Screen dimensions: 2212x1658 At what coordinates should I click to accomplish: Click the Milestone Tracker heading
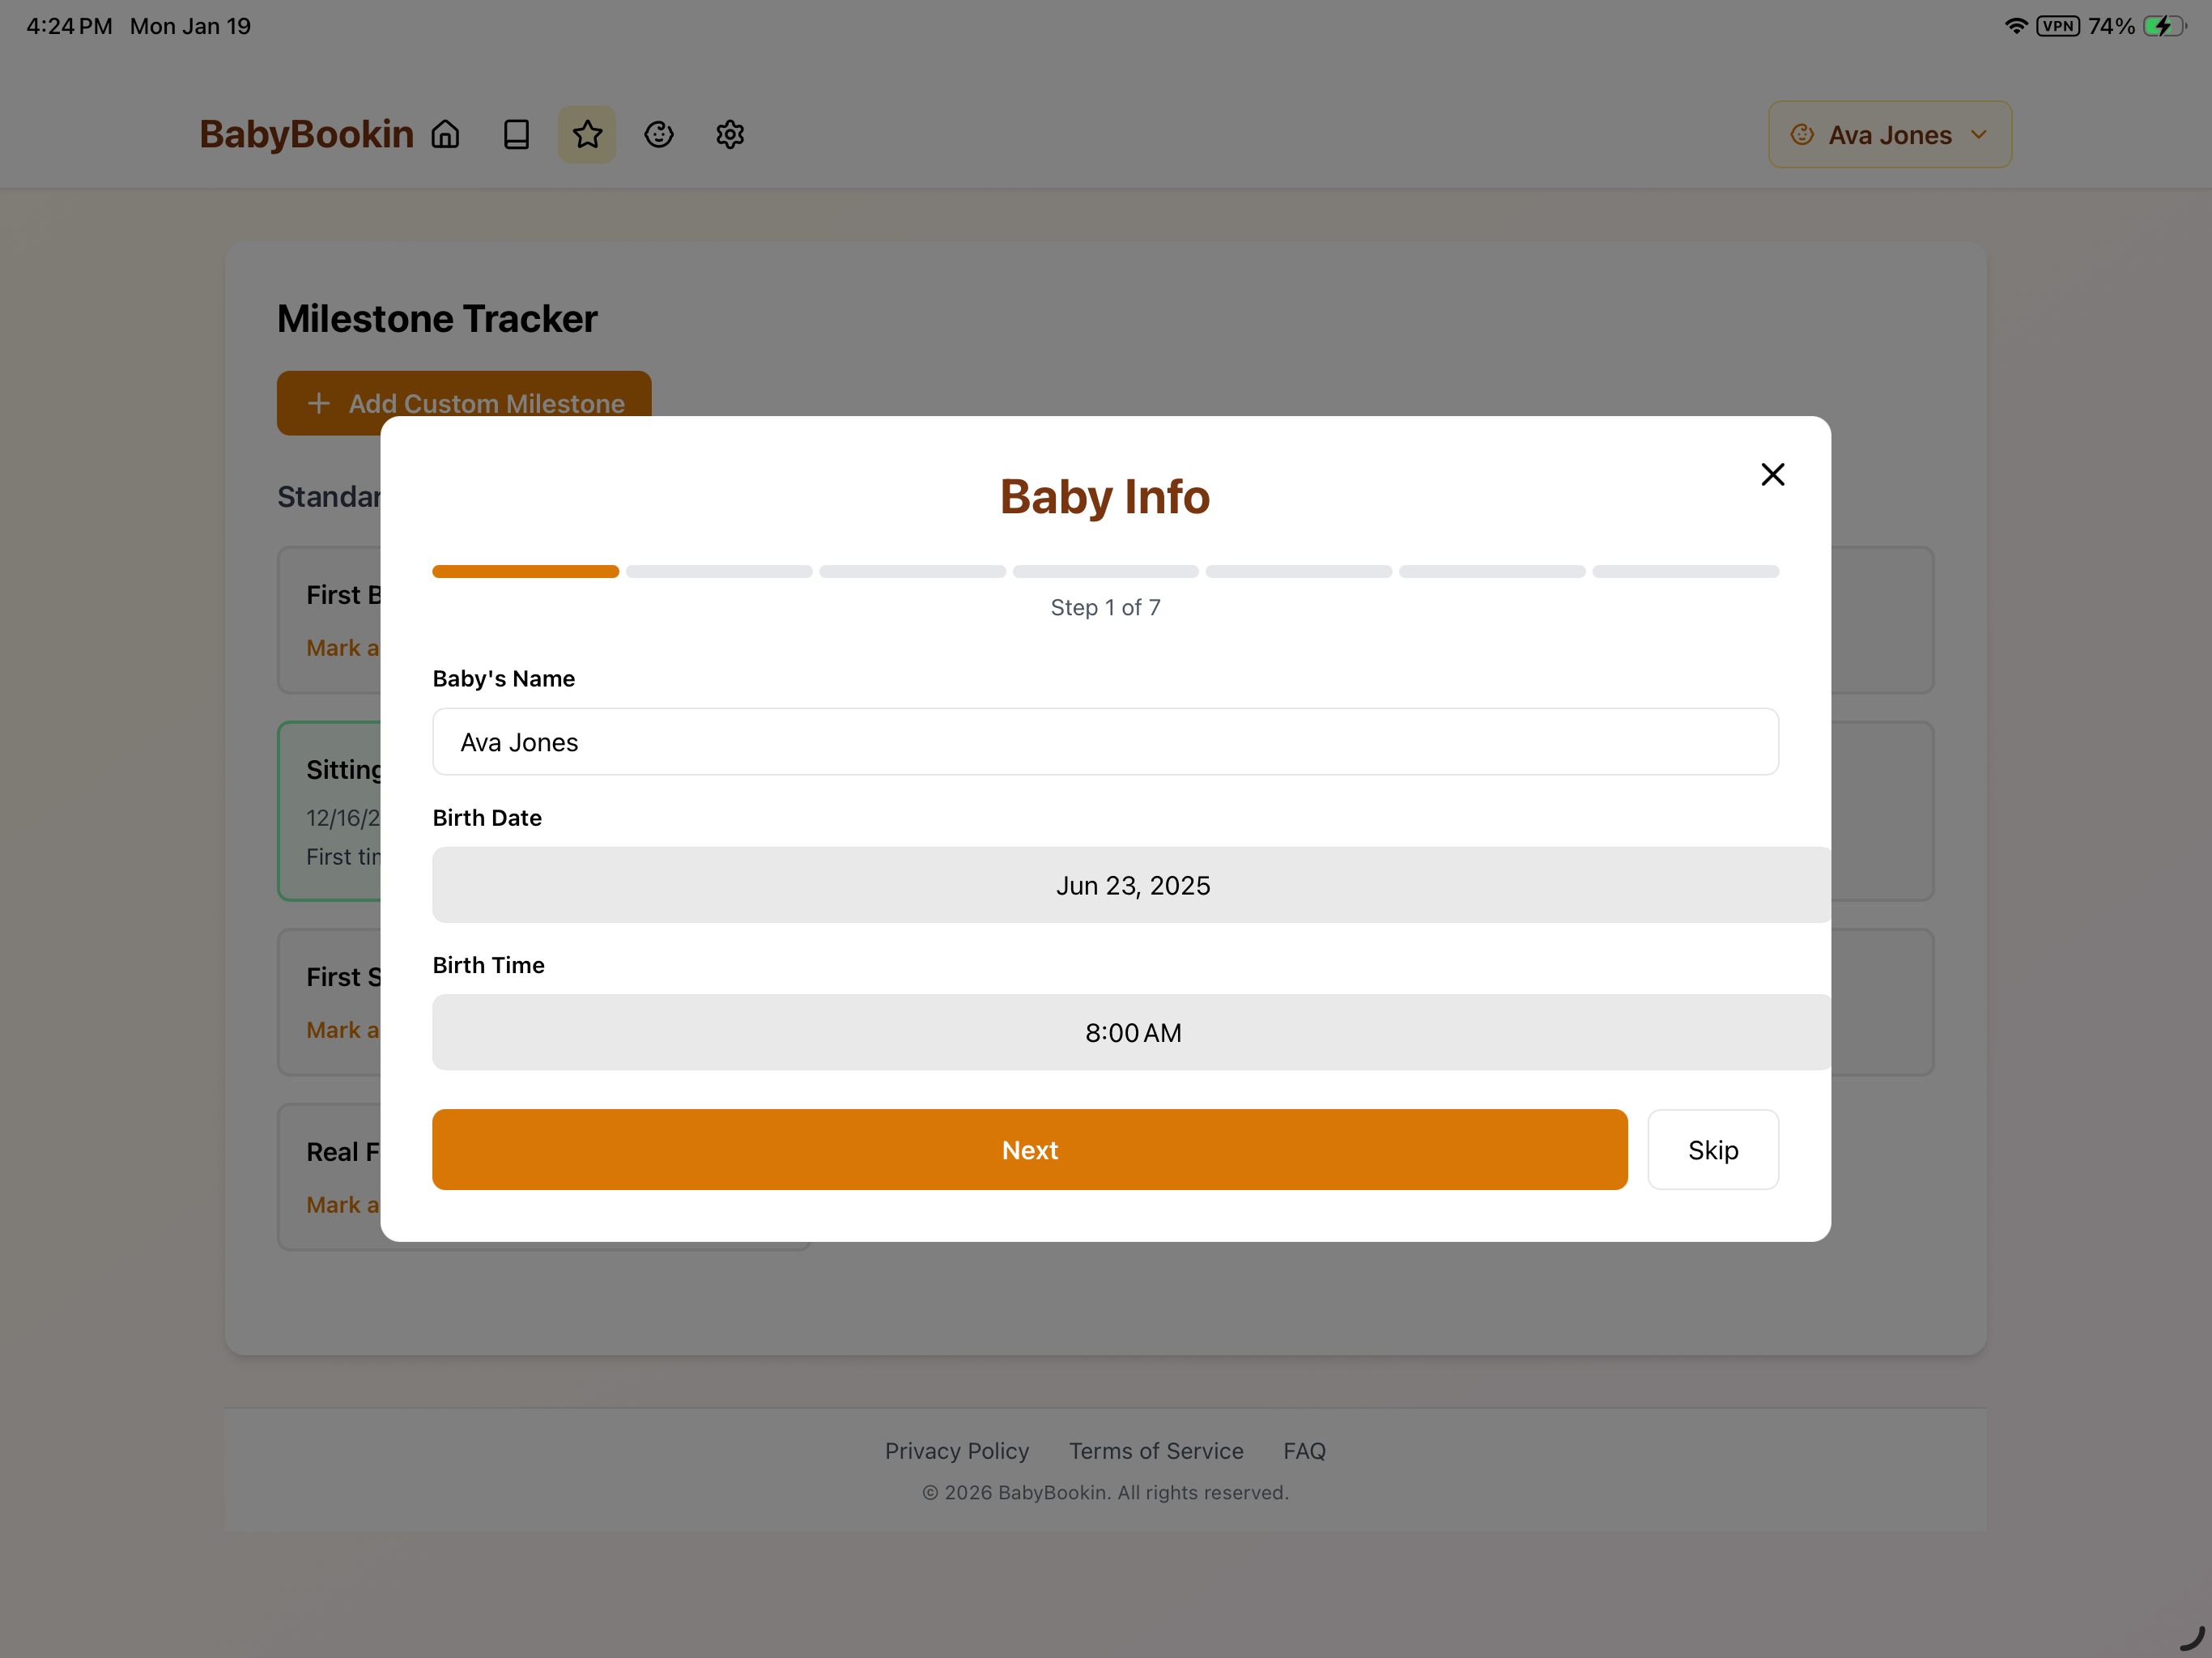[x=437, y=319]
